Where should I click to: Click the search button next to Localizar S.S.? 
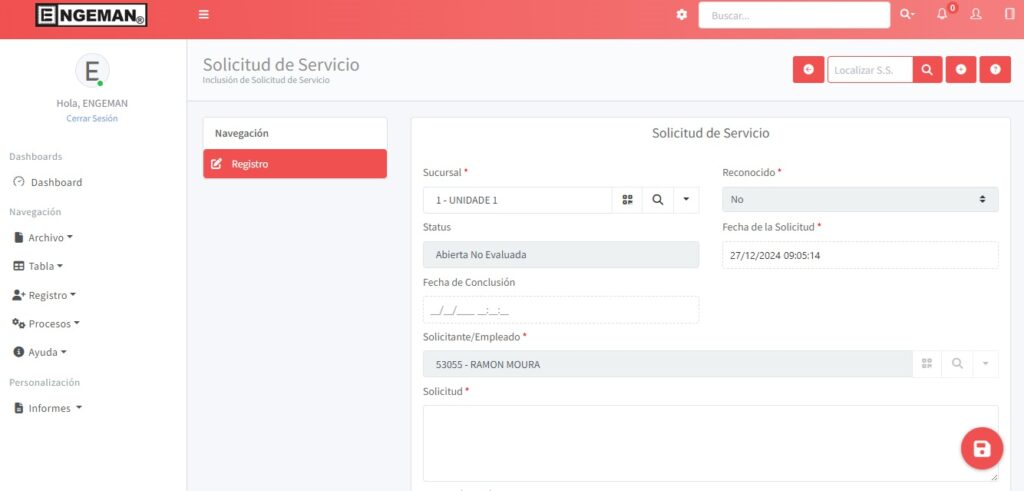click(x=927, y=70)
